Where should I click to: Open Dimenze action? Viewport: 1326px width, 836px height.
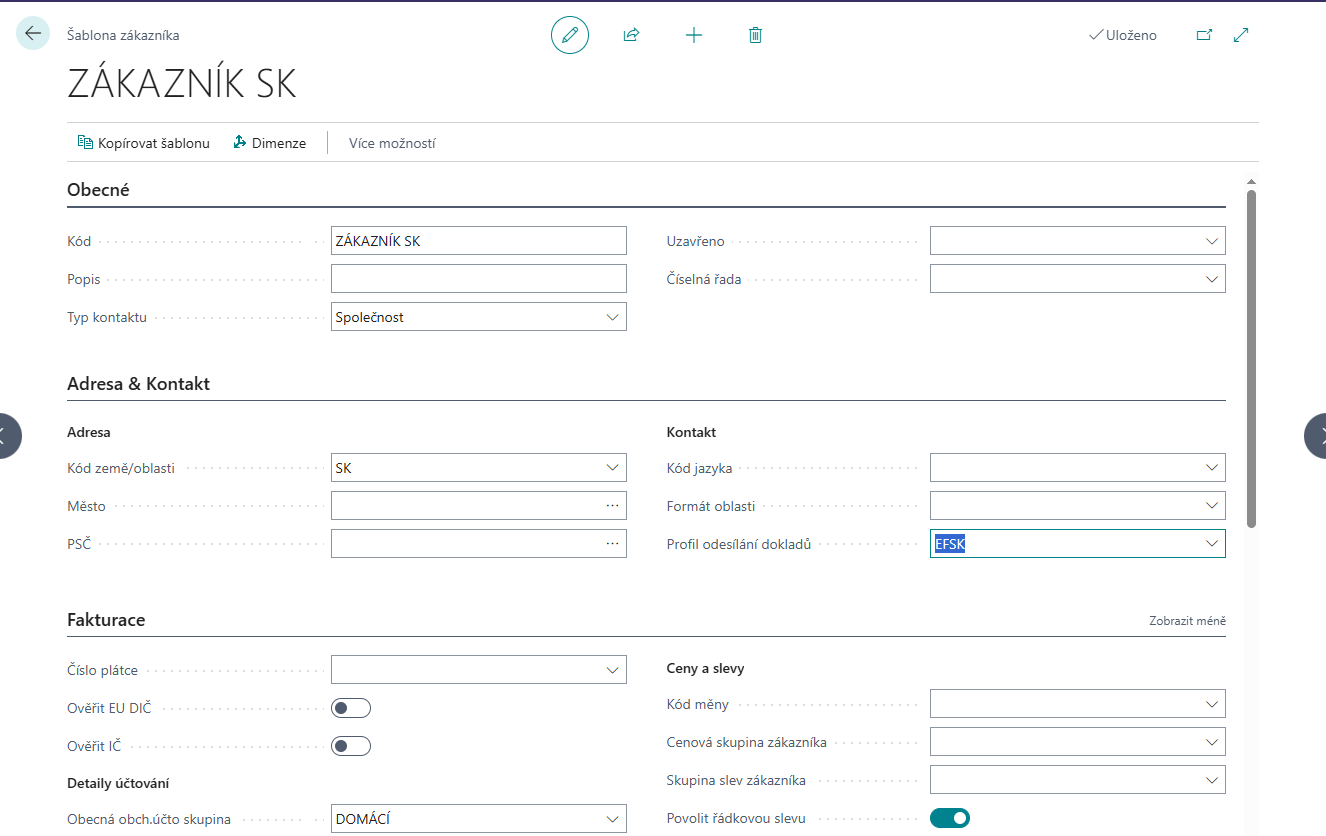pos(270,143)
